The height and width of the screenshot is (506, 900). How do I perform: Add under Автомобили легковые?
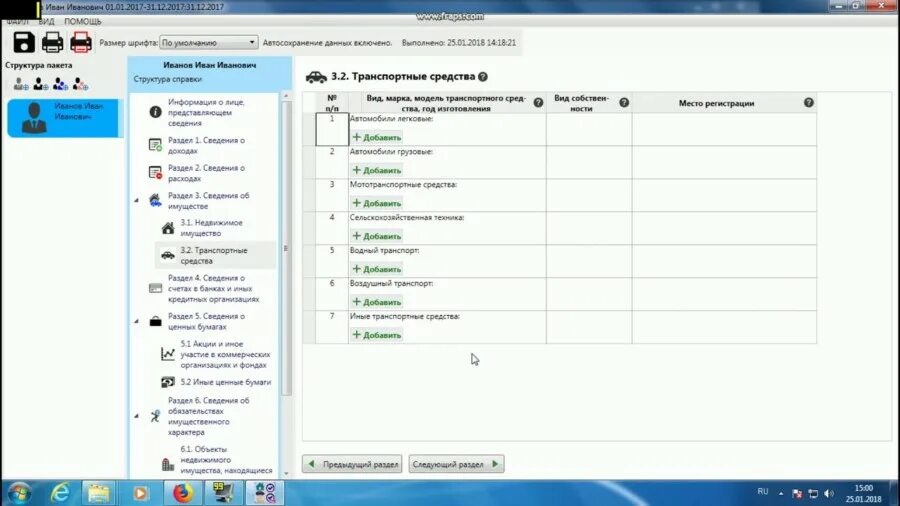tap(377, 138)
